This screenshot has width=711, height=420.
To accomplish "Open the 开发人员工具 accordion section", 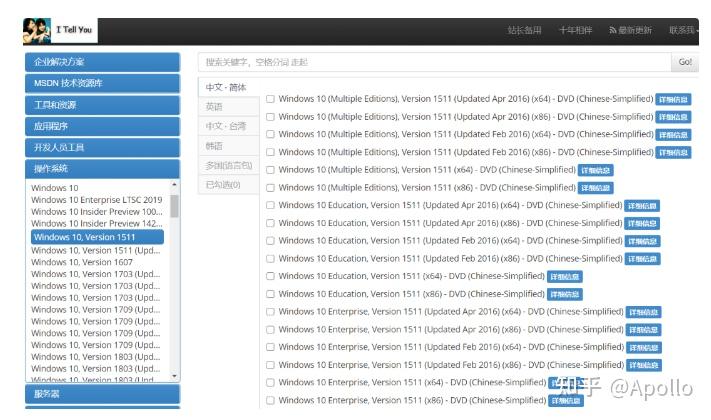I will pos(102,147).
